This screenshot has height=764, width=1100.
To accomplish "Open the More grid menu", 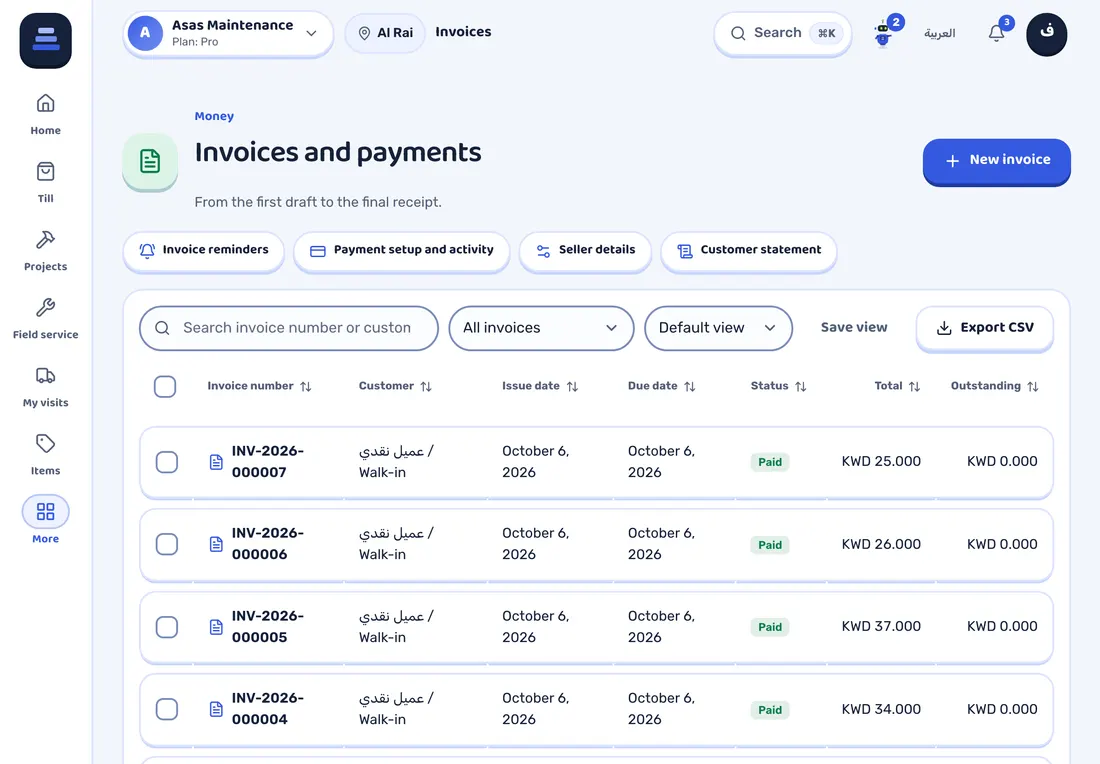I will [46, 520].
